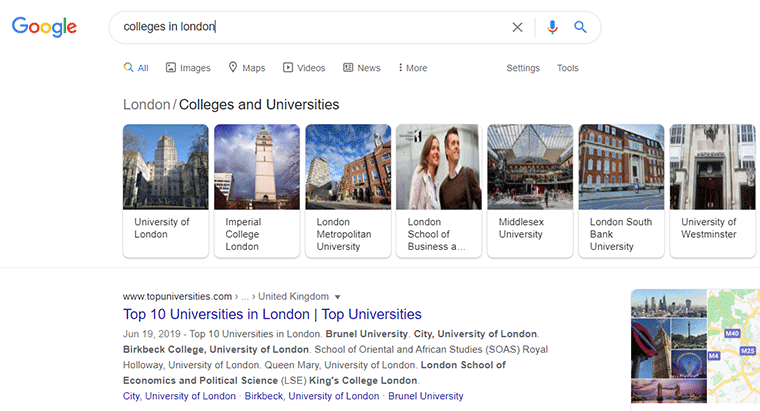Open search Settings

pos(523,68)
